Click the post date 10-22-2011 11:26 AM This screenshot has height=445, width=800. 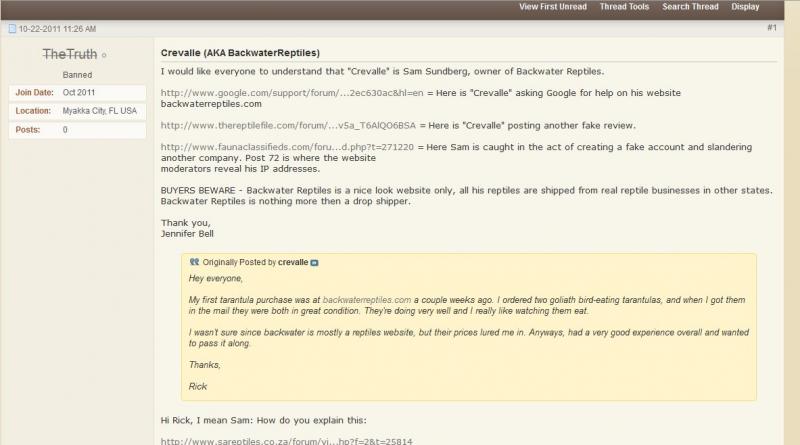click(x=57, y=29)
